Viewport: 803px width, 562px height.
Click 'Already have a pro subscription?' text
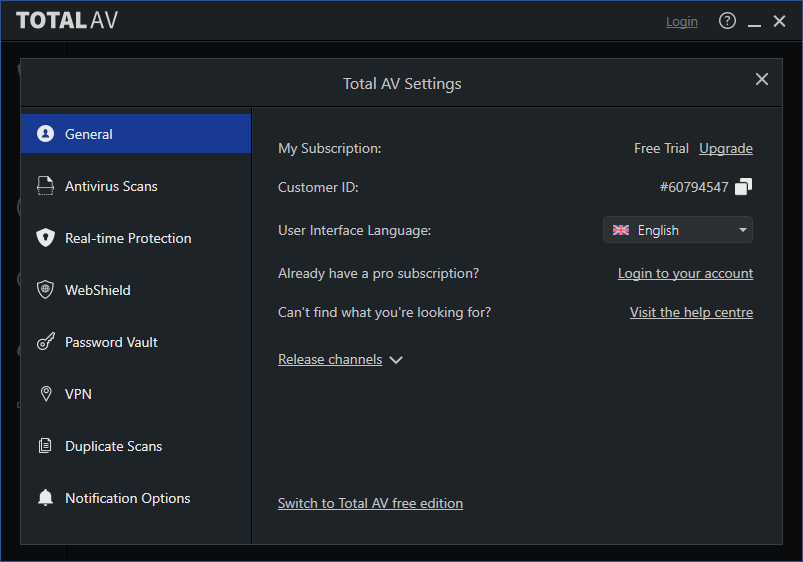click(x=378, y=273)
